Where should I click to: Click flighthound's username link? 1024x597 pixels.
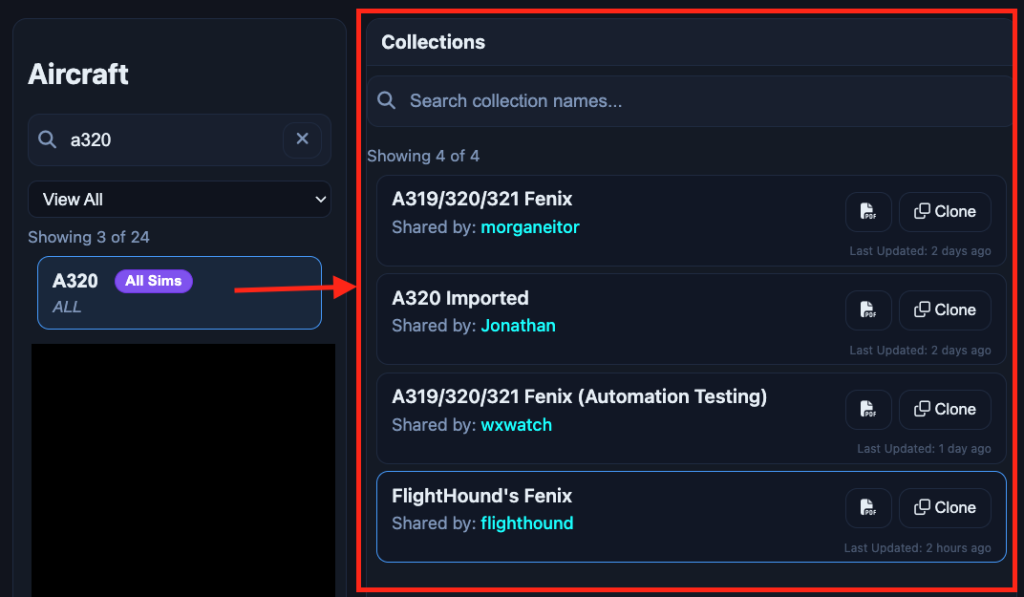point(527,523)
